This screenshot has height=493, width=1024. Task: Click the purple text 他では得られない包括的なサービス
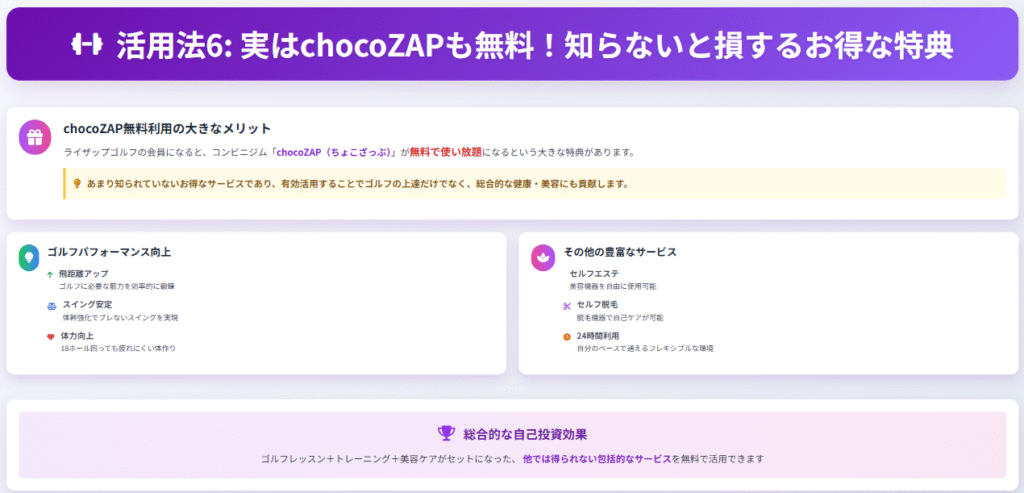point(597,458)
